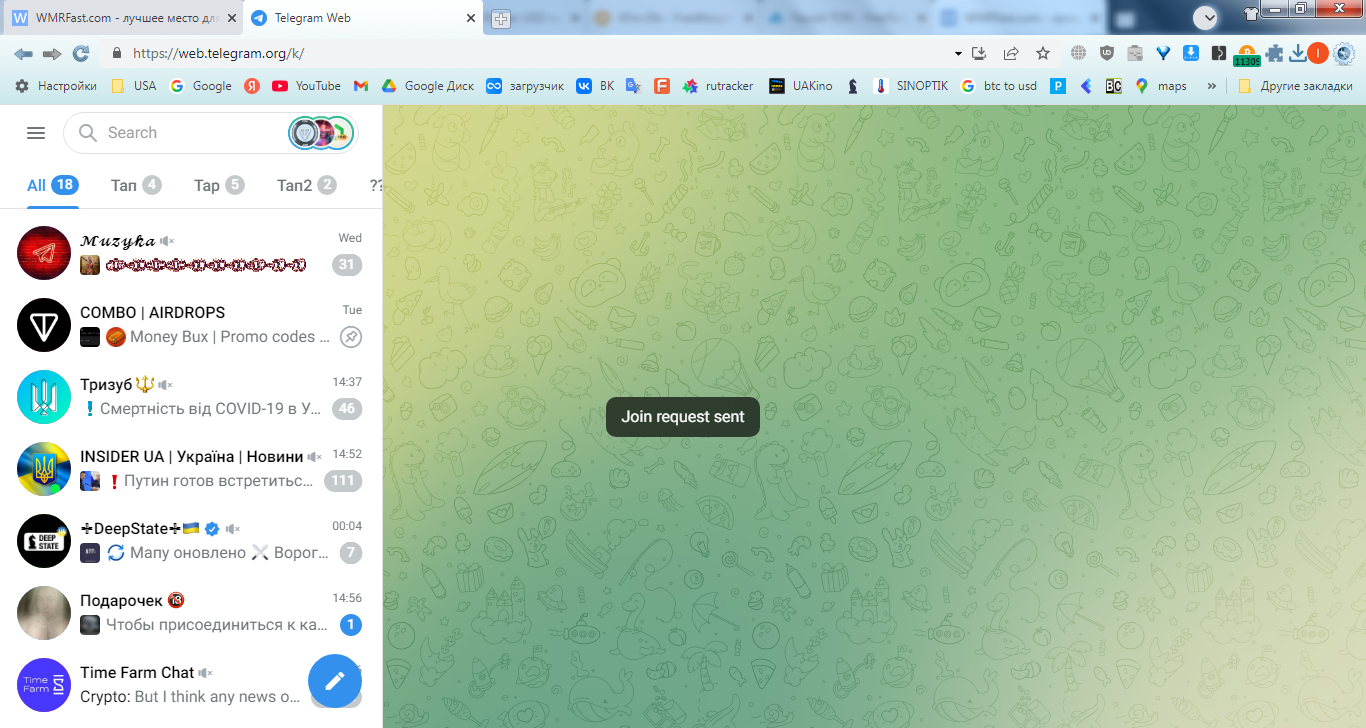Image resolution: width=1366 pixels, height=728 pixels.
Task: Open the maps bookmark
Action: coord(1161,86)
